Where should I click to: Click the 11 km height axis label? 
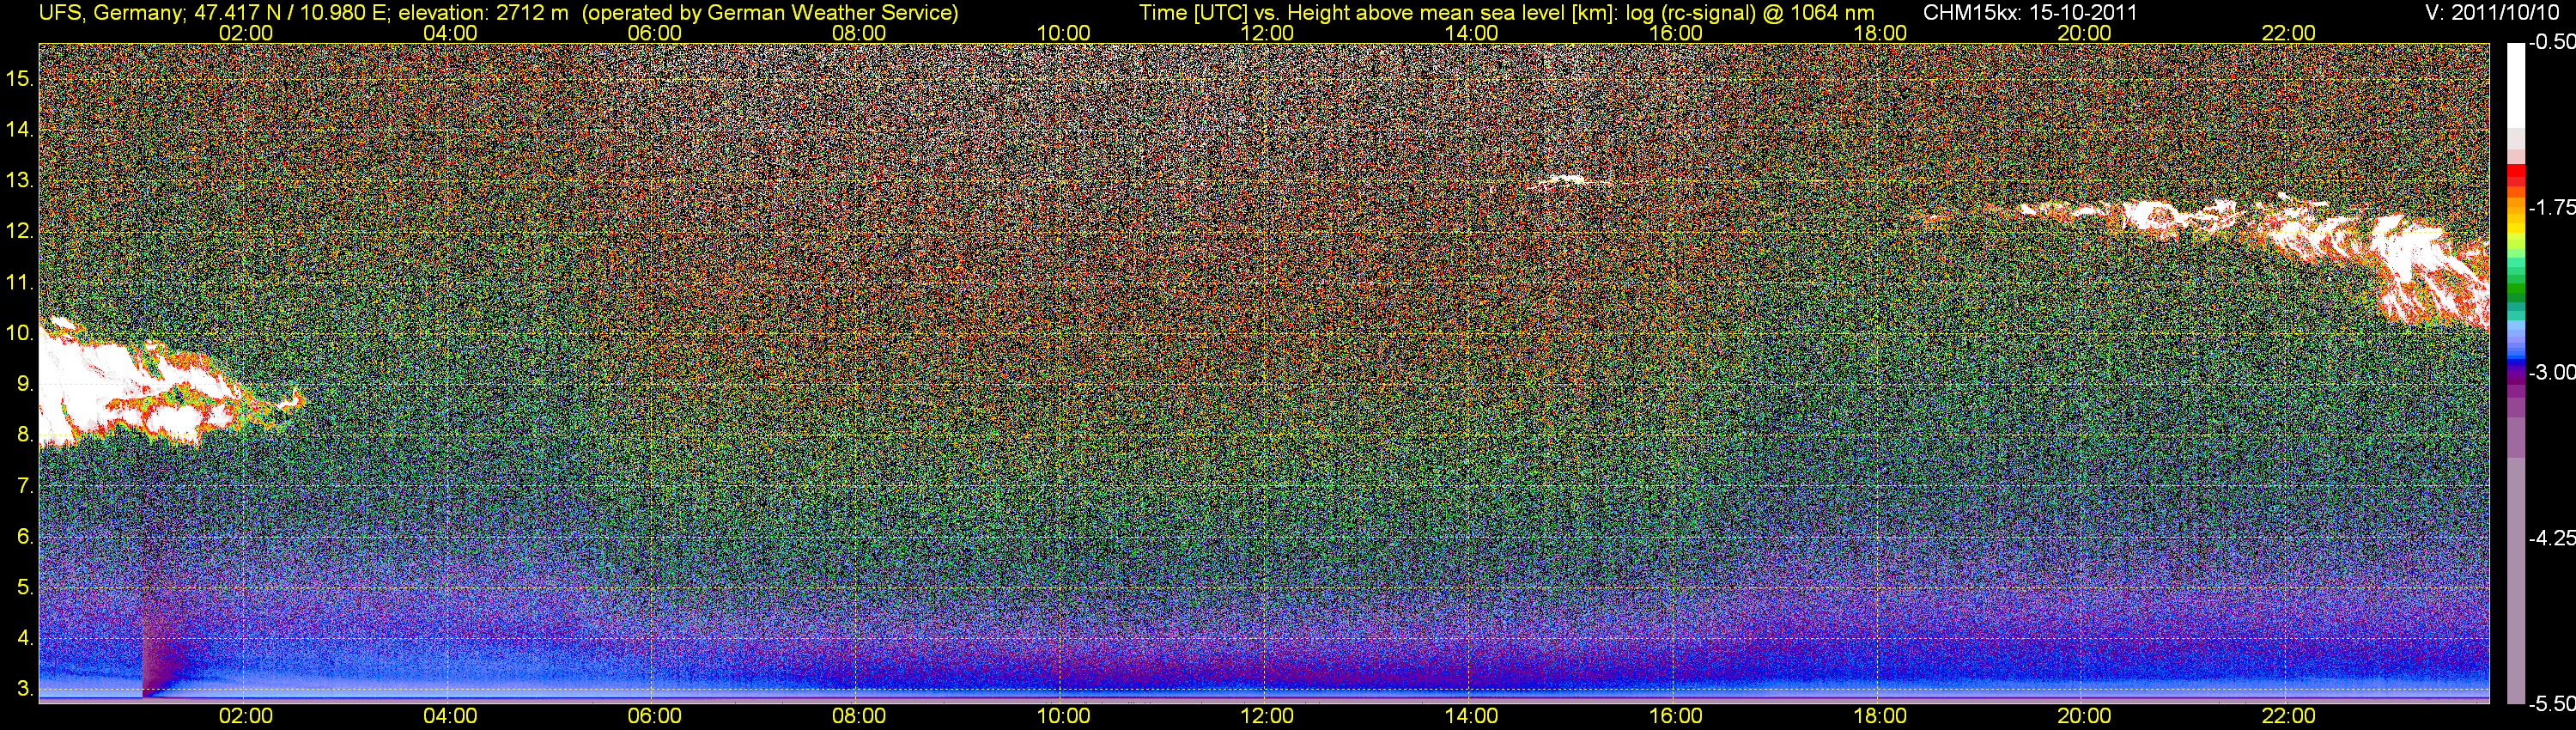click(x=20, y=282)
